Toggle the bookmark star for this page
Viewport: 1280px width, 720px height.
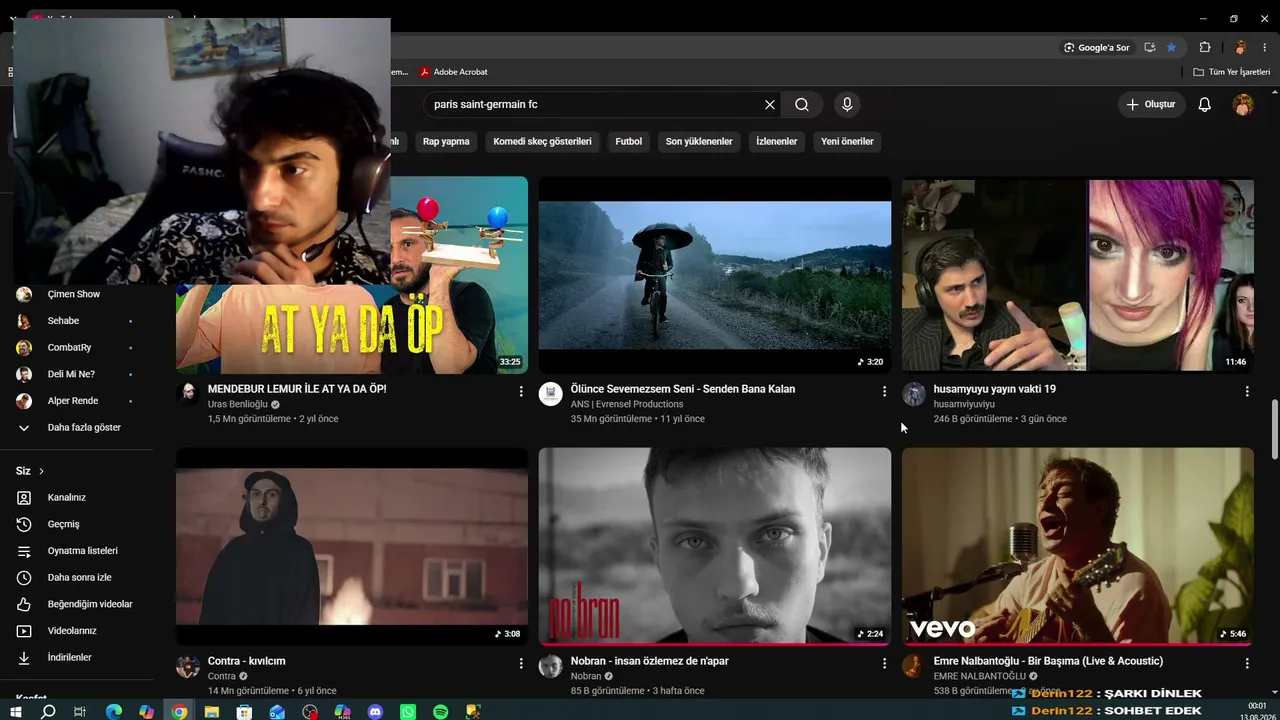pos(1171,47)
